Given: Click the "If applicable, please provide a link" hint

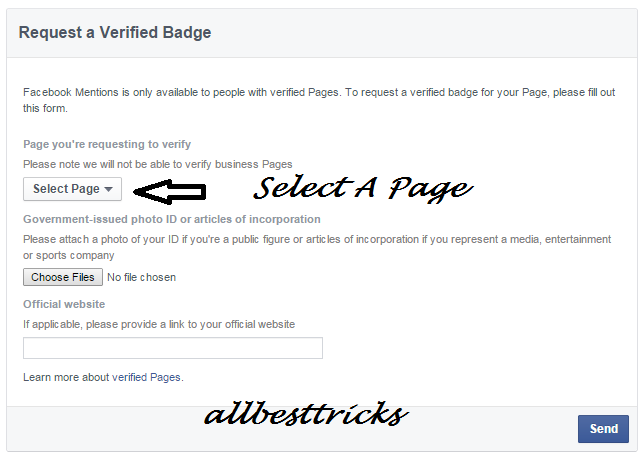Looking at the screenshot, I should click(x=159, y=324).
